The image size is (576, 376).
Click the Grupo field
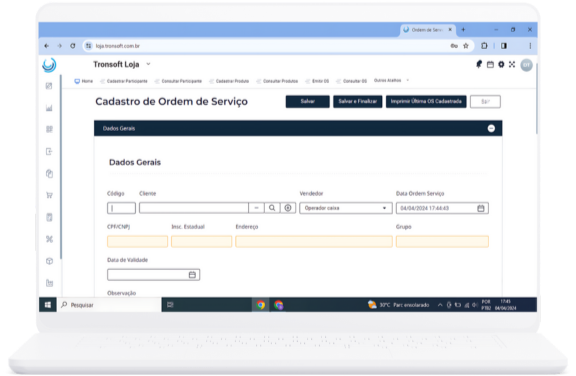tap(442, 241)
